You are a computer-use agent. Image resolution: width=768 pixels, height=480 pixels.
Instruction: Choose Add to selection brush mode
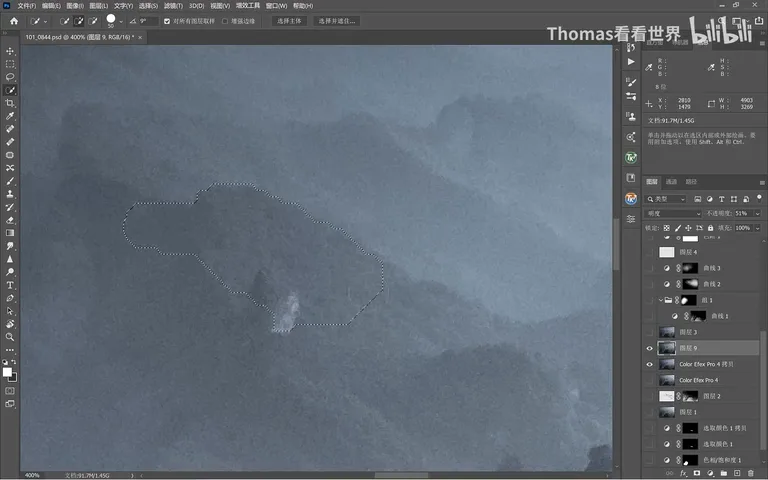click(x=79, y=21)
